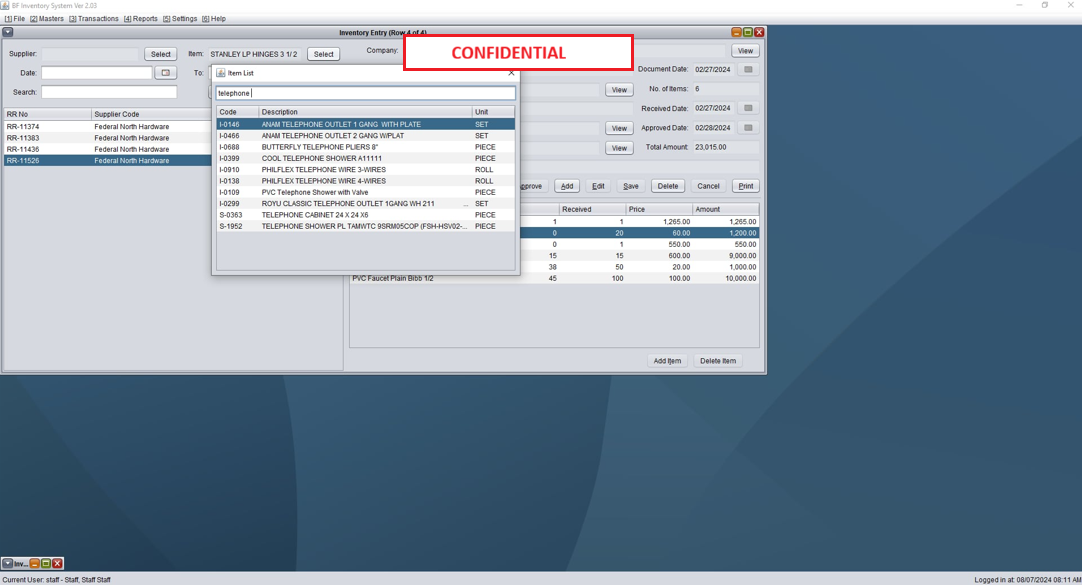Click the View button beside Approved Date

pos(619,128)
